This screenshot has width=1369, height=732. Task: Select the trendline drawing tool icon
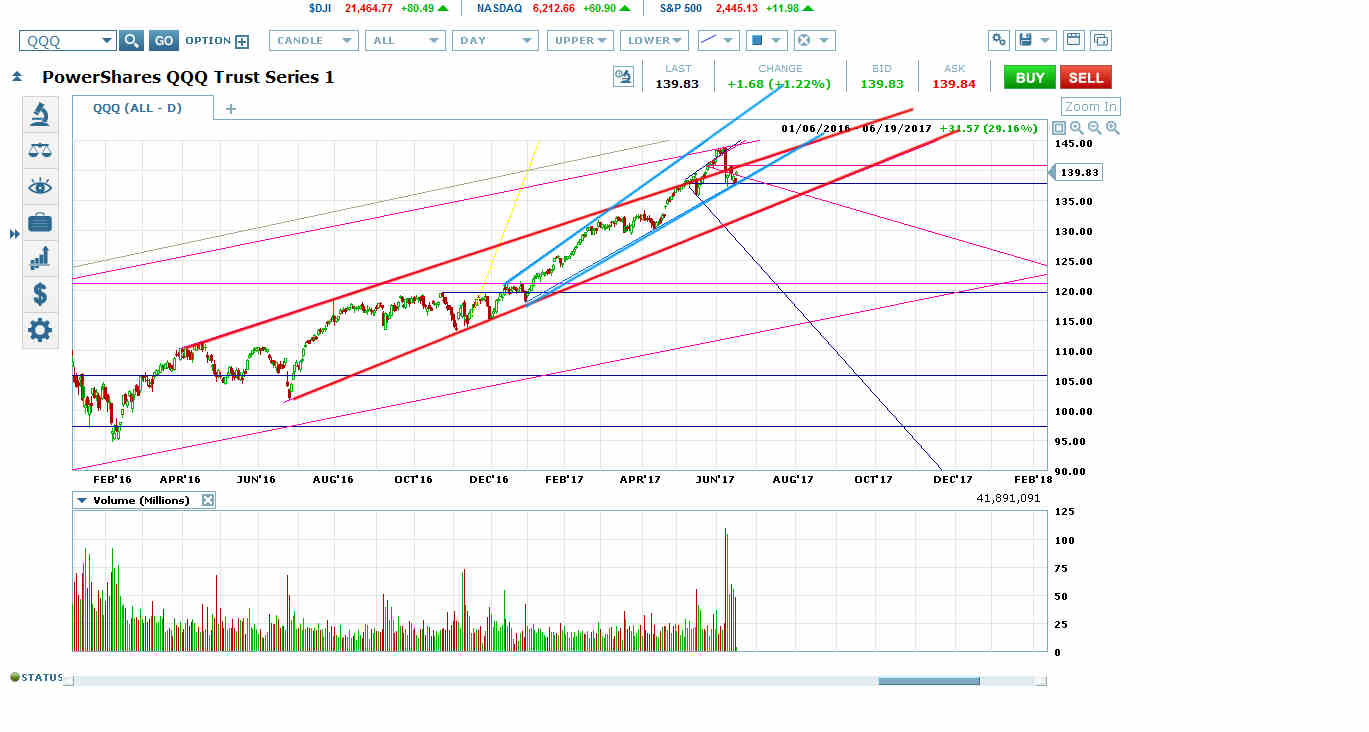click(708, 40)
